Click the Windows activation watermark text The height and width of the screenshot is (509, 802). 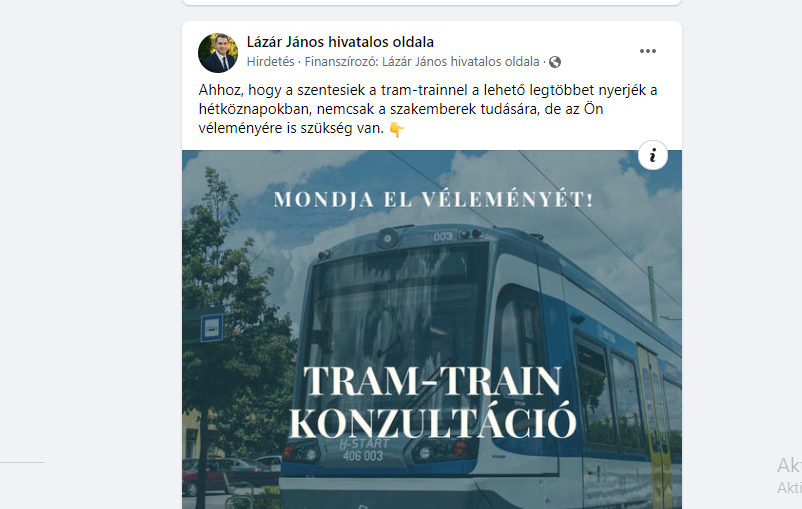click(789, 475)
